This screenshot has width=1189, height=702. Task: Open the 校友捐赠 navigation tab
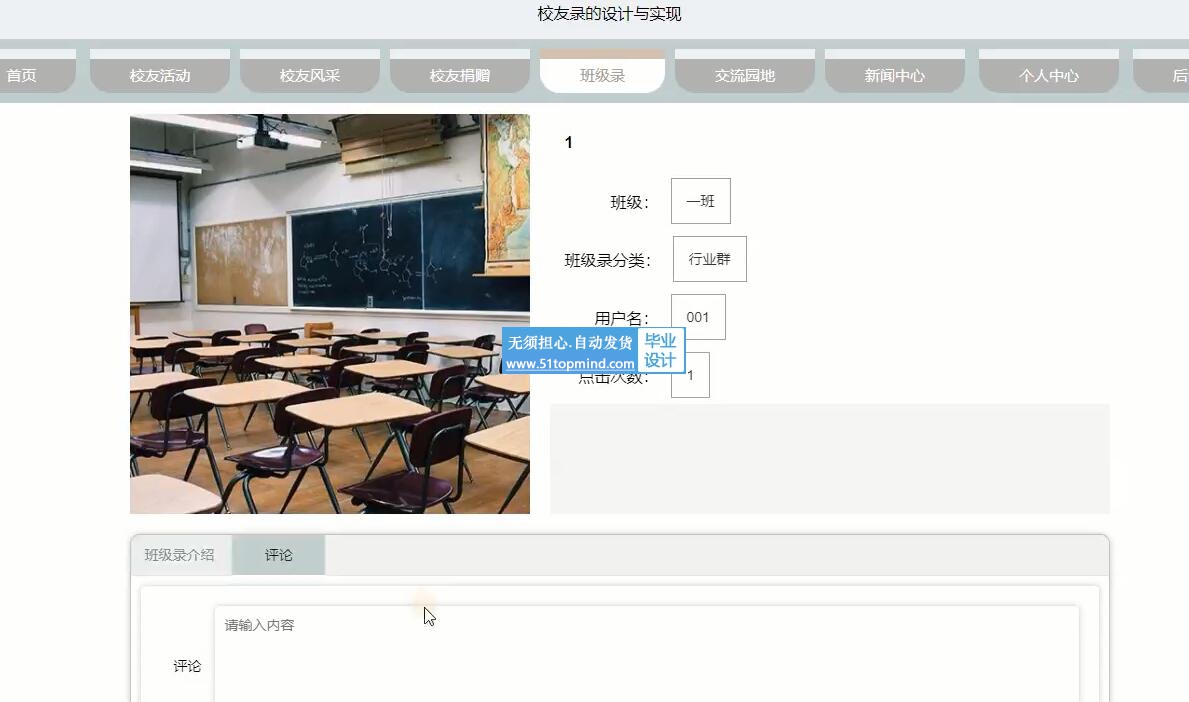(x=460, y=72)
